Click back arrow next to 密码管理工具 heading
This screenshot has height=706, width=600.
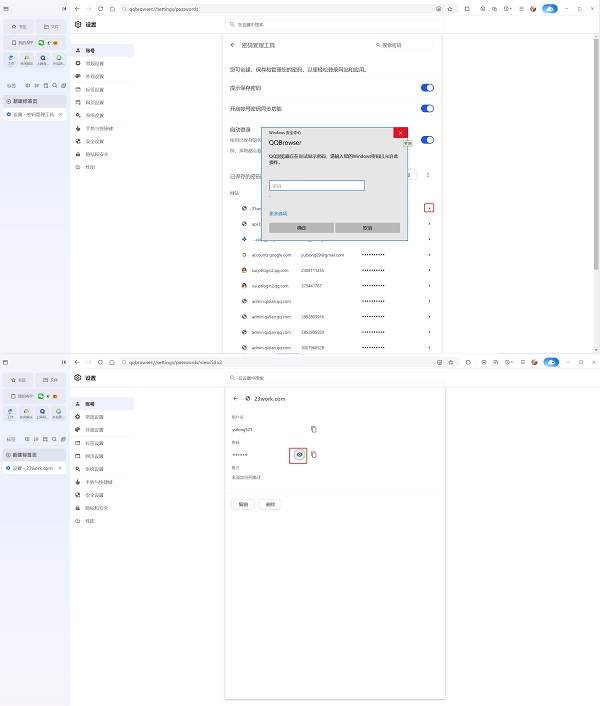(234, 45)
